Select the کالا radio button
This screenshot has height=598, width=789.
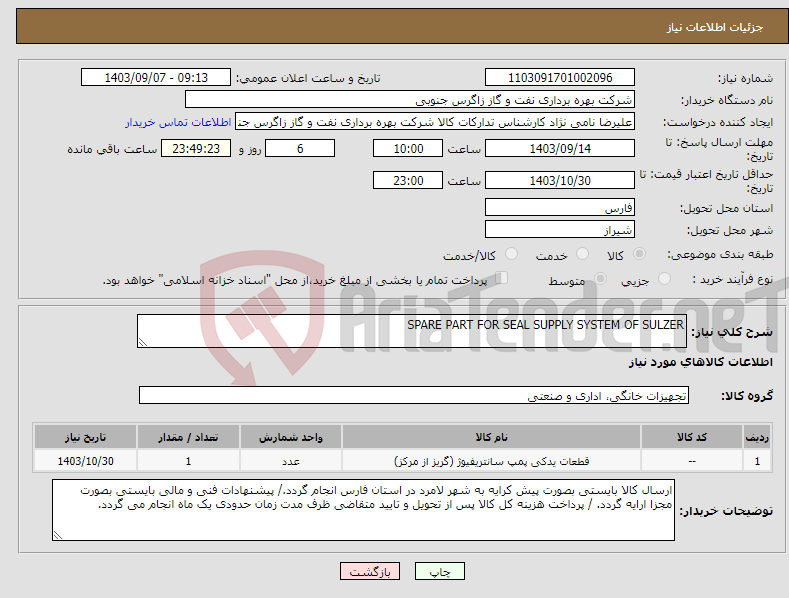pyautogui.click(x=639, y=254)
